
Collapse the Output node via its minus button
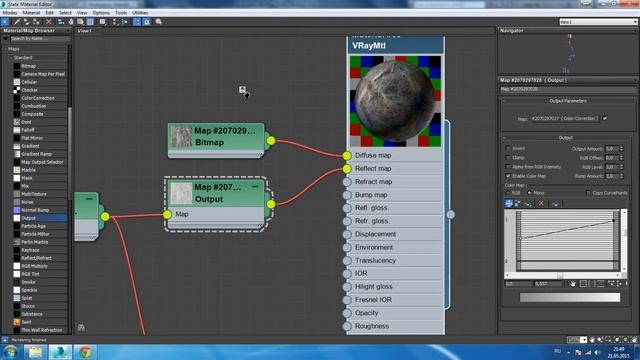(255, 187)
